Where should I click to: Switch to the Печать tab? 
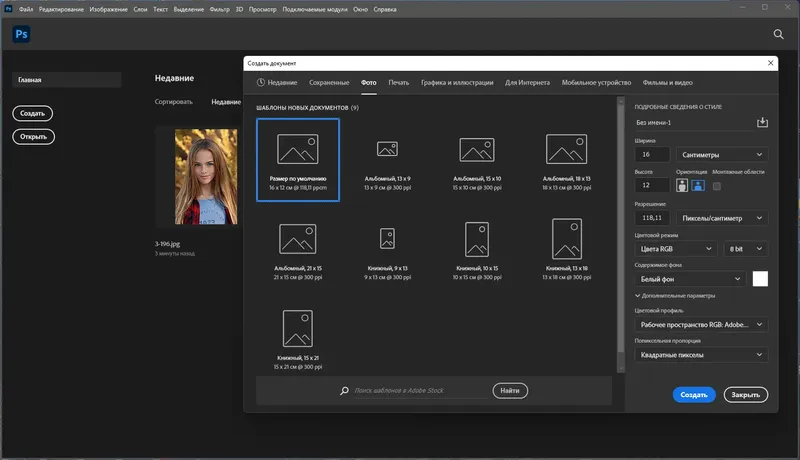click(x=398, y=82)
